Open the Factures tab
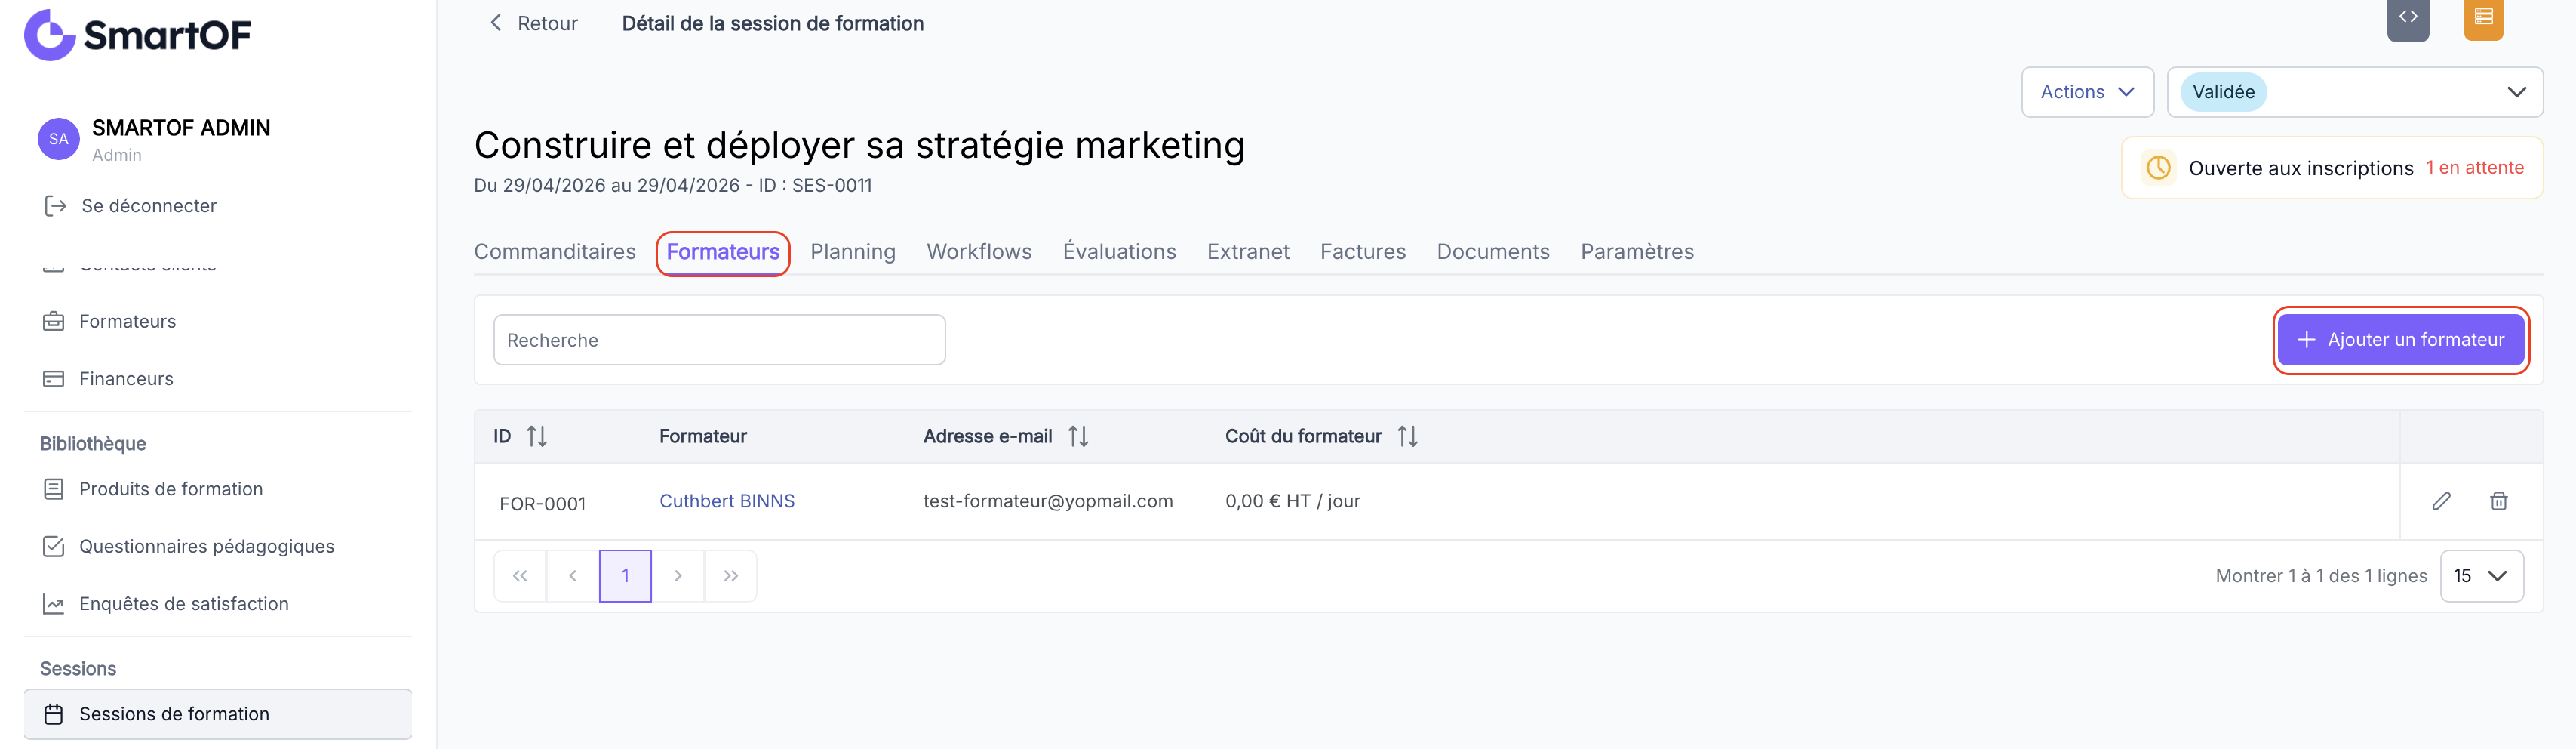 pyautogui.click(x=1363, y=252)
